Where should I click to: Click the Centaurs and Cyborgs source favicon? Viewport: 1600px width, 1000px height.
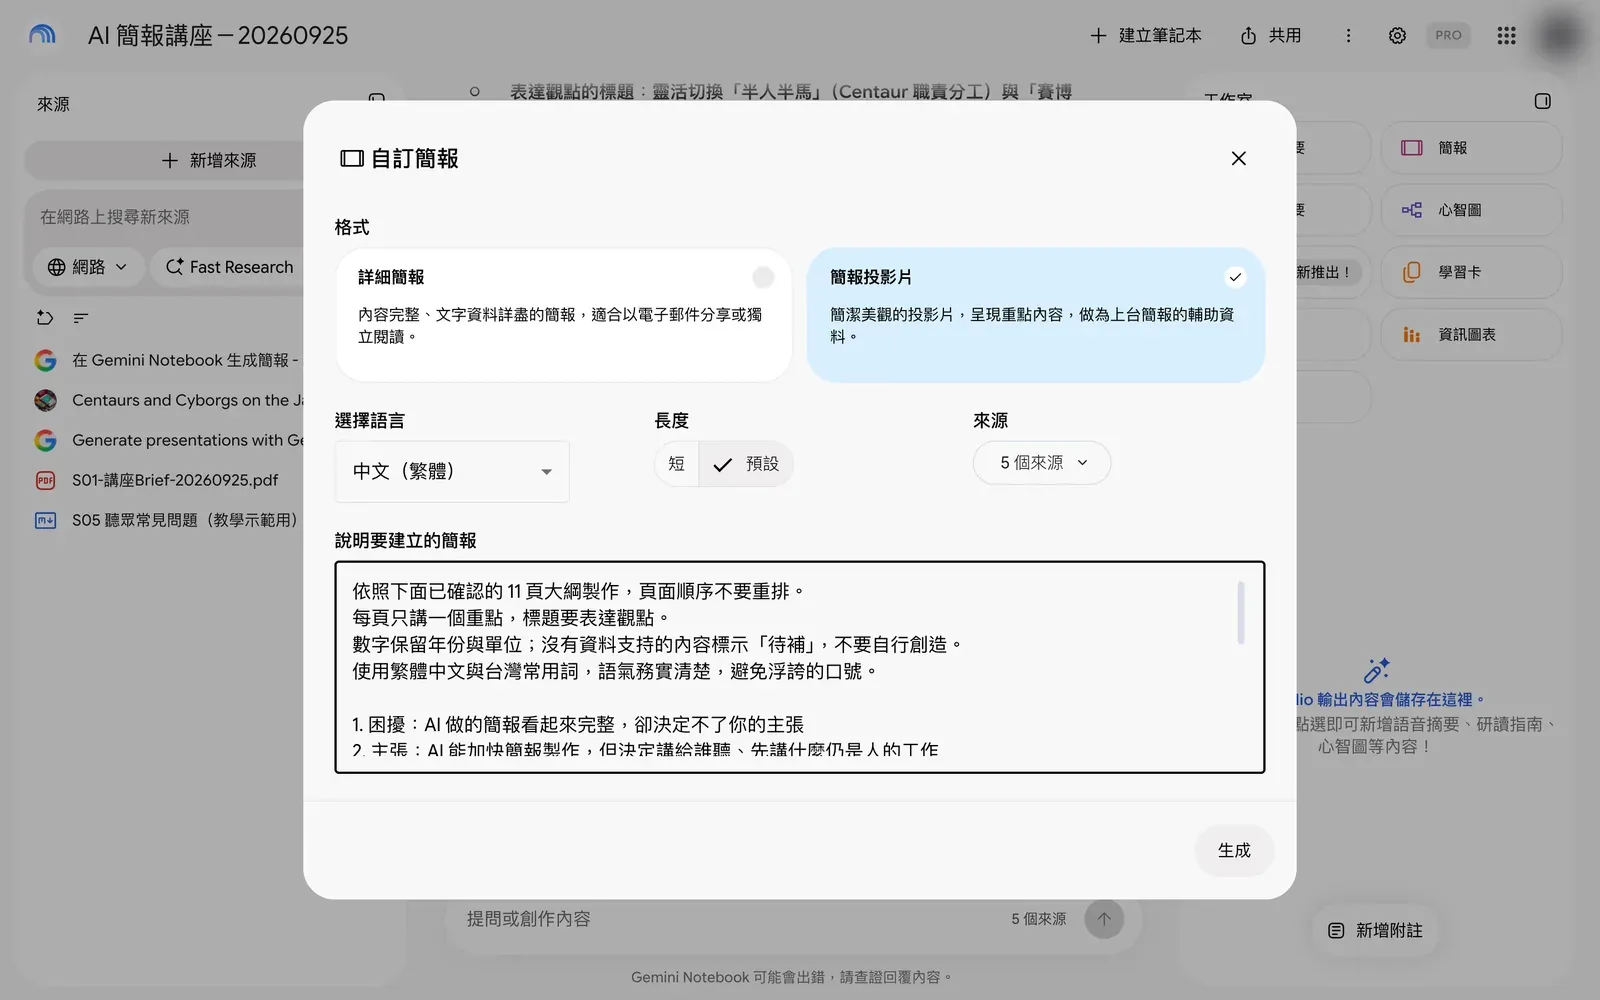[x=45, y=400]
